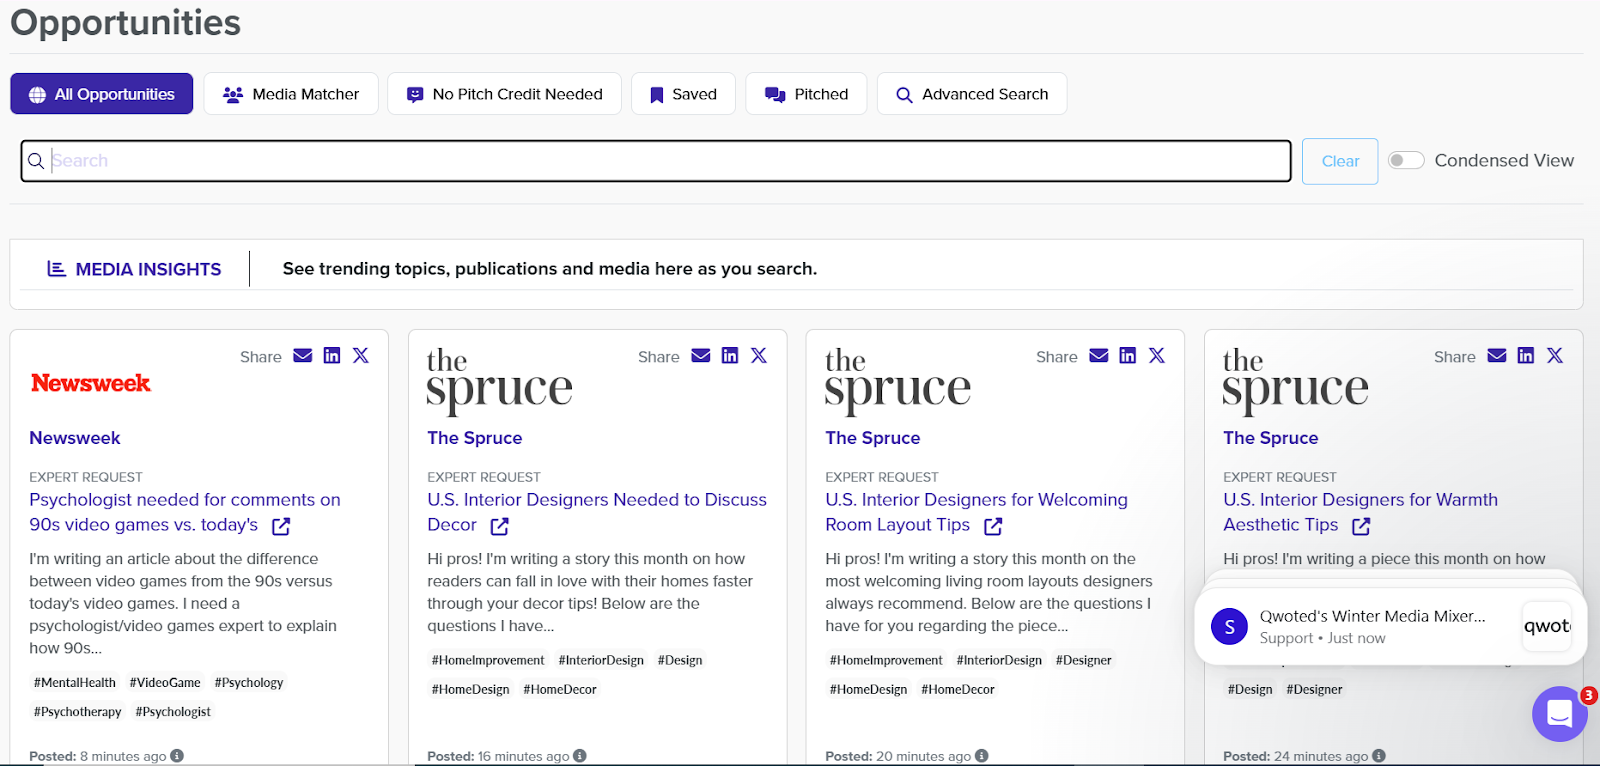1600x766 pixels.
Task: Open external link icon beside Discuss Decor
Action: [500, 526]
